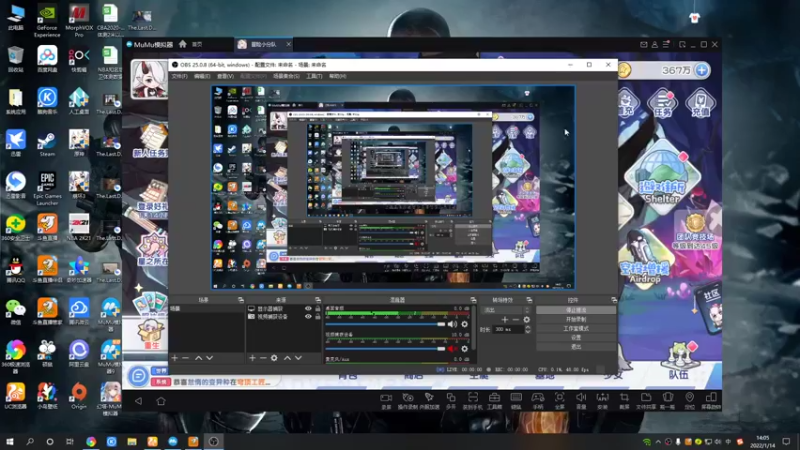Viewport: 800px width, 450px height.
Task: Pop out the sources dock panel
Action: point(317,300)
